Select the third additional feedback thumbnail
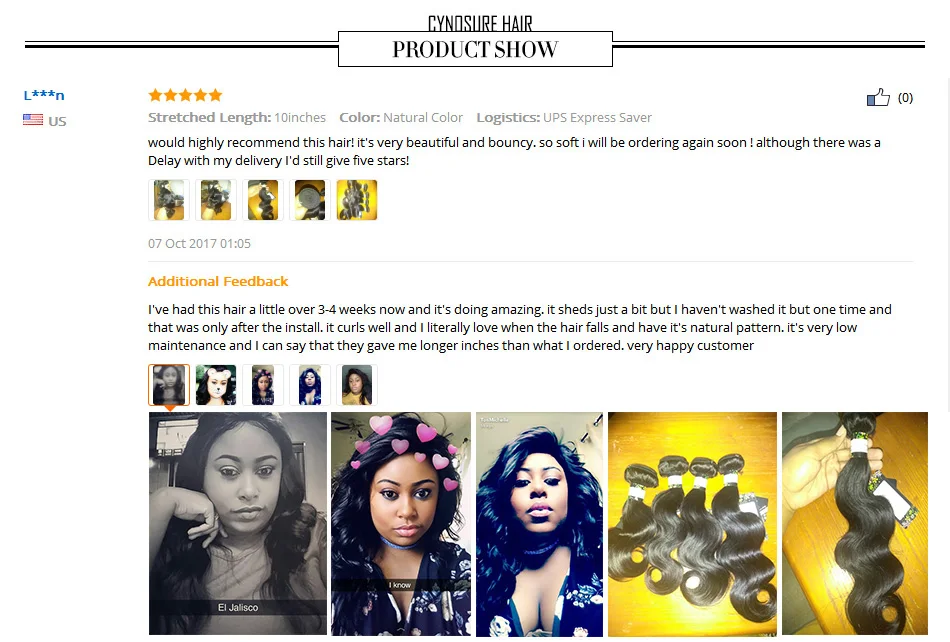Screen dimensions: 950x642 pyautogui.click(x=263, y=385)
